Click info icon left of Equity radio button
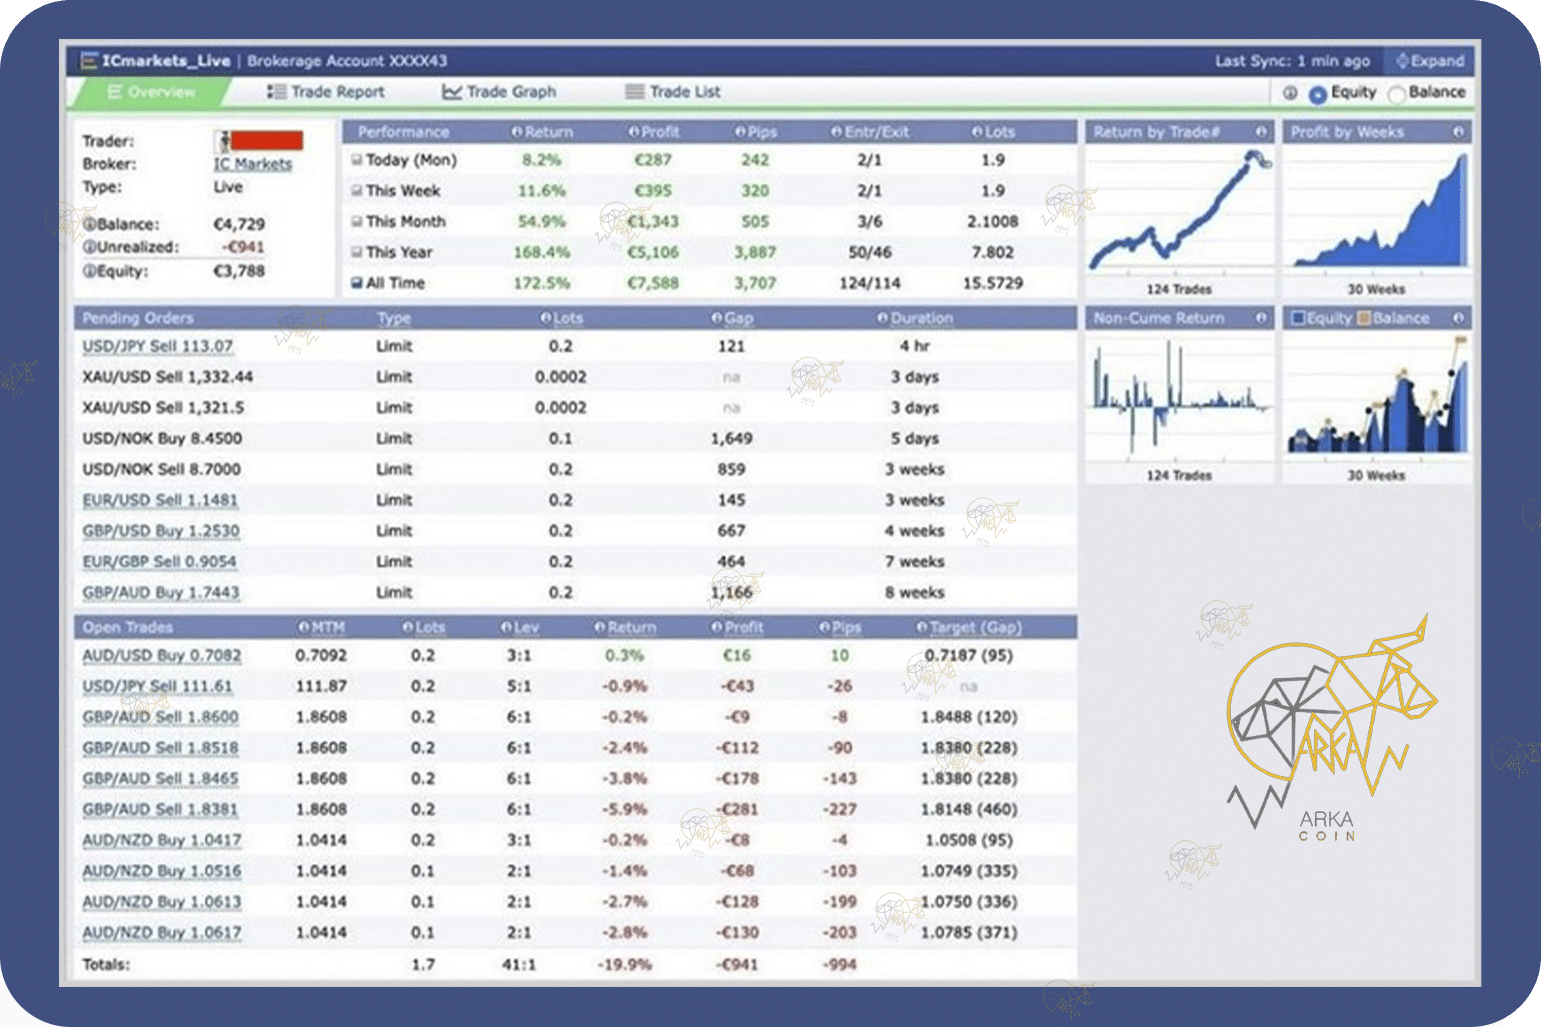1541x1027 pixels. pyautogui.click(x=1290, y=93)
